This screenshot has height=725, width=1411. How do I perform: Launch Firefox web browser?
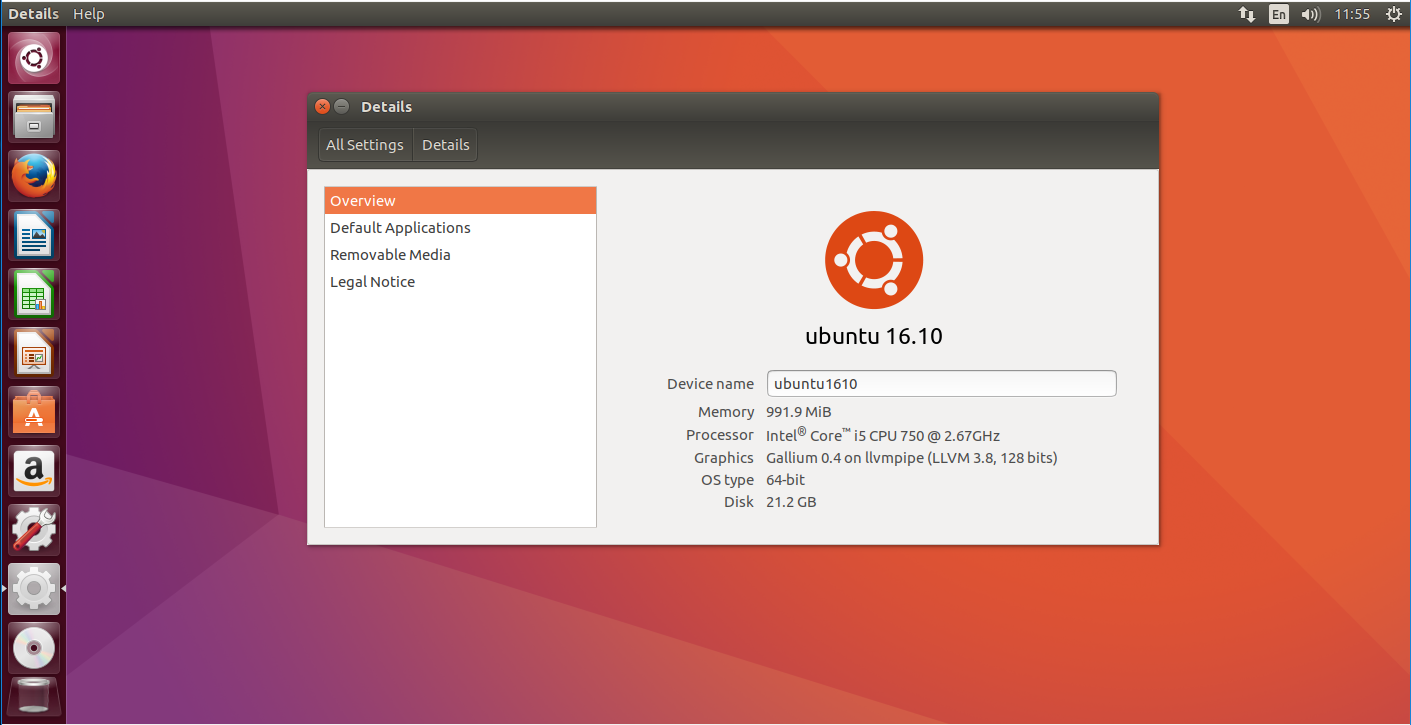[34, 176]
